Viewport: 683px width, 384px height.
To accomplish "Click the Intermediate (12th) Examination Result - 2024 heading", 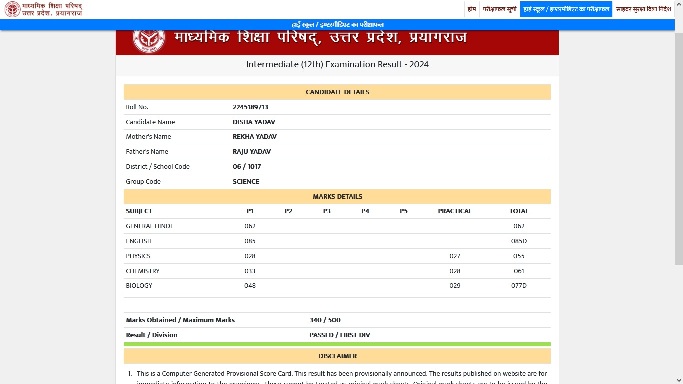I will (337, 64).
